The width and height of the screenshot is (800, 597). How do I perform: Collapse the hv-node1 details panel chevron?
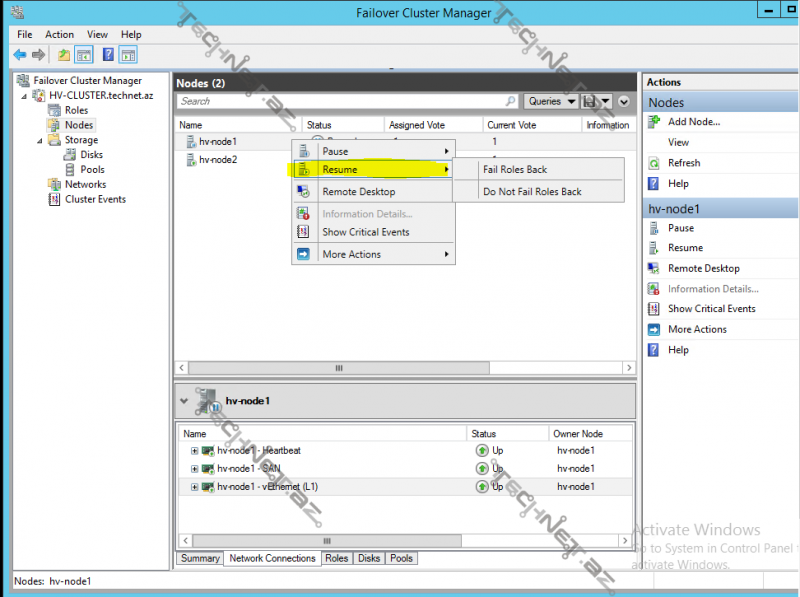[184, 401]
